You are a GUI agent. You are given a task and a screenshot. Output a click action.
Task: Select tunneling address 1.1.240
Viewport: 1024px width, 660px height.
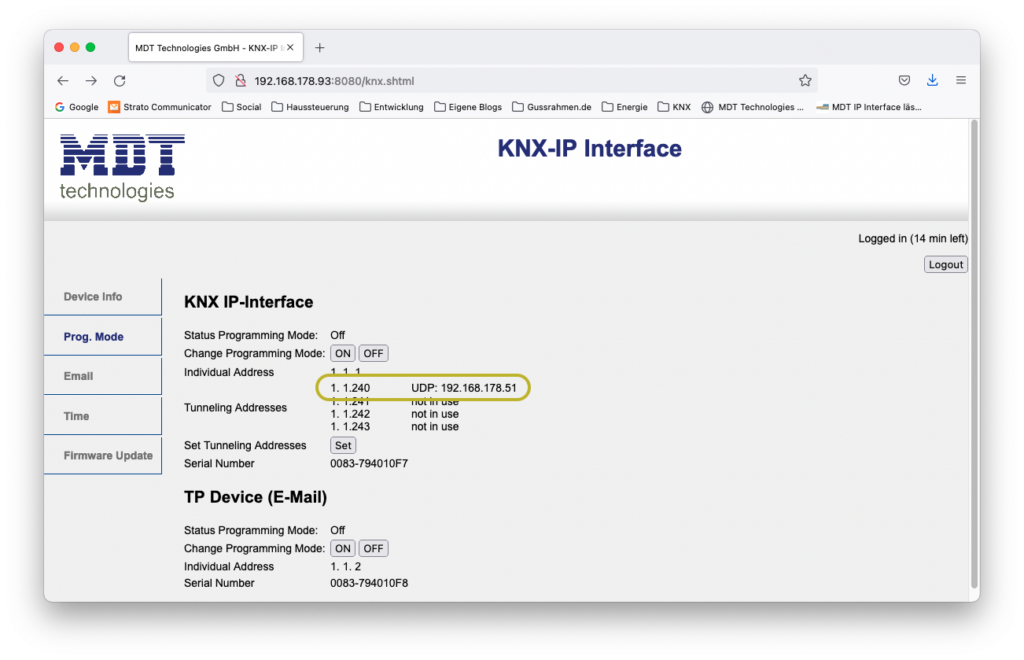[x=350, y=388]
